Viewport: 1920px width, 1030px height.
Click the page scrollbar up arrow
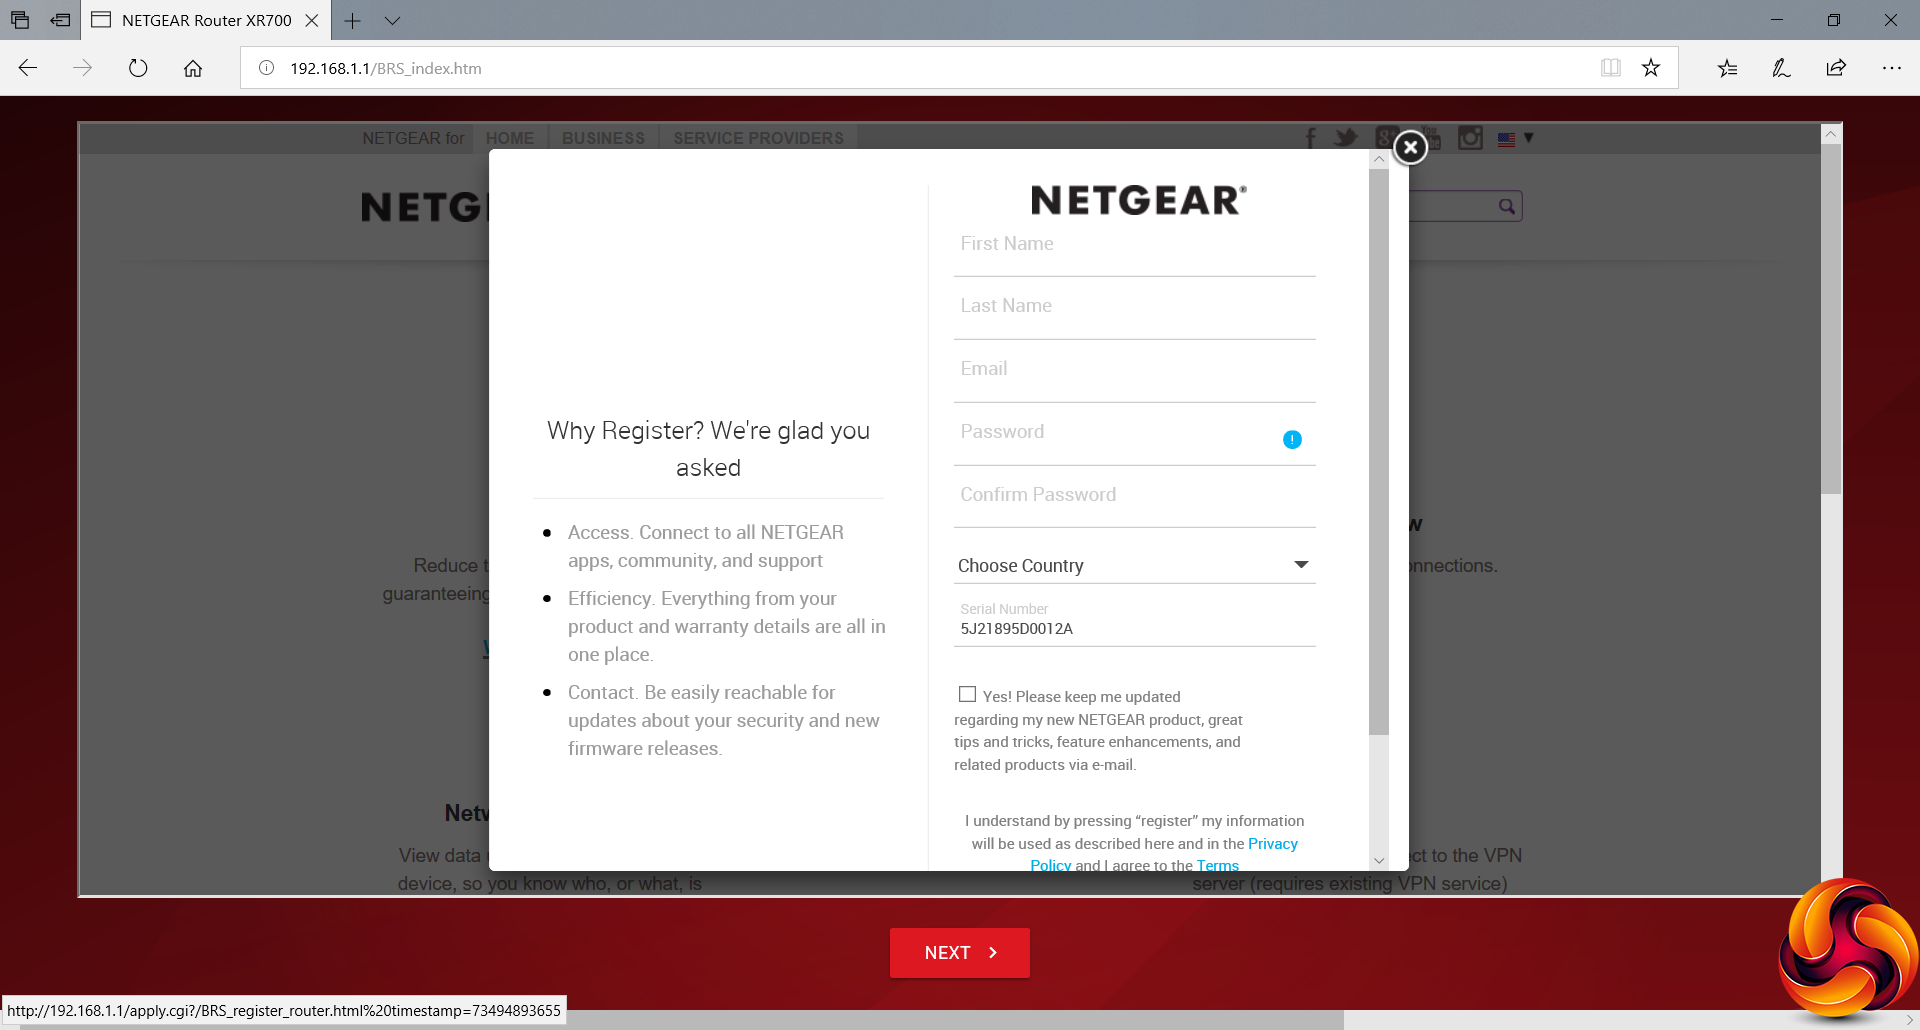point(1831,133)
